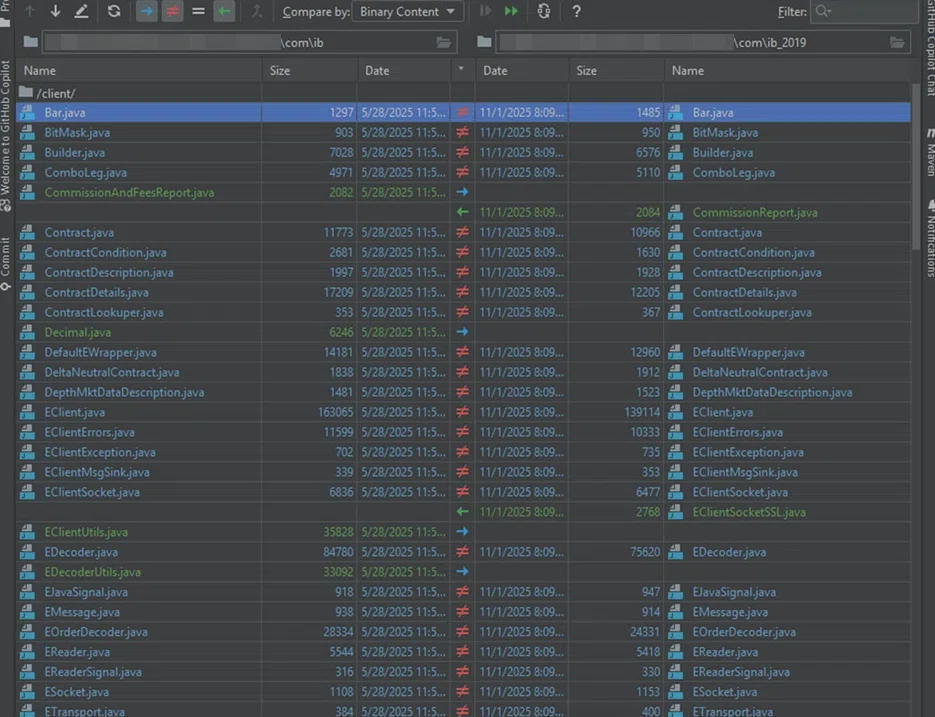Click not-equal icon in EClient.java row
This screenshot has width=935, height=717.
coord(462,412)
